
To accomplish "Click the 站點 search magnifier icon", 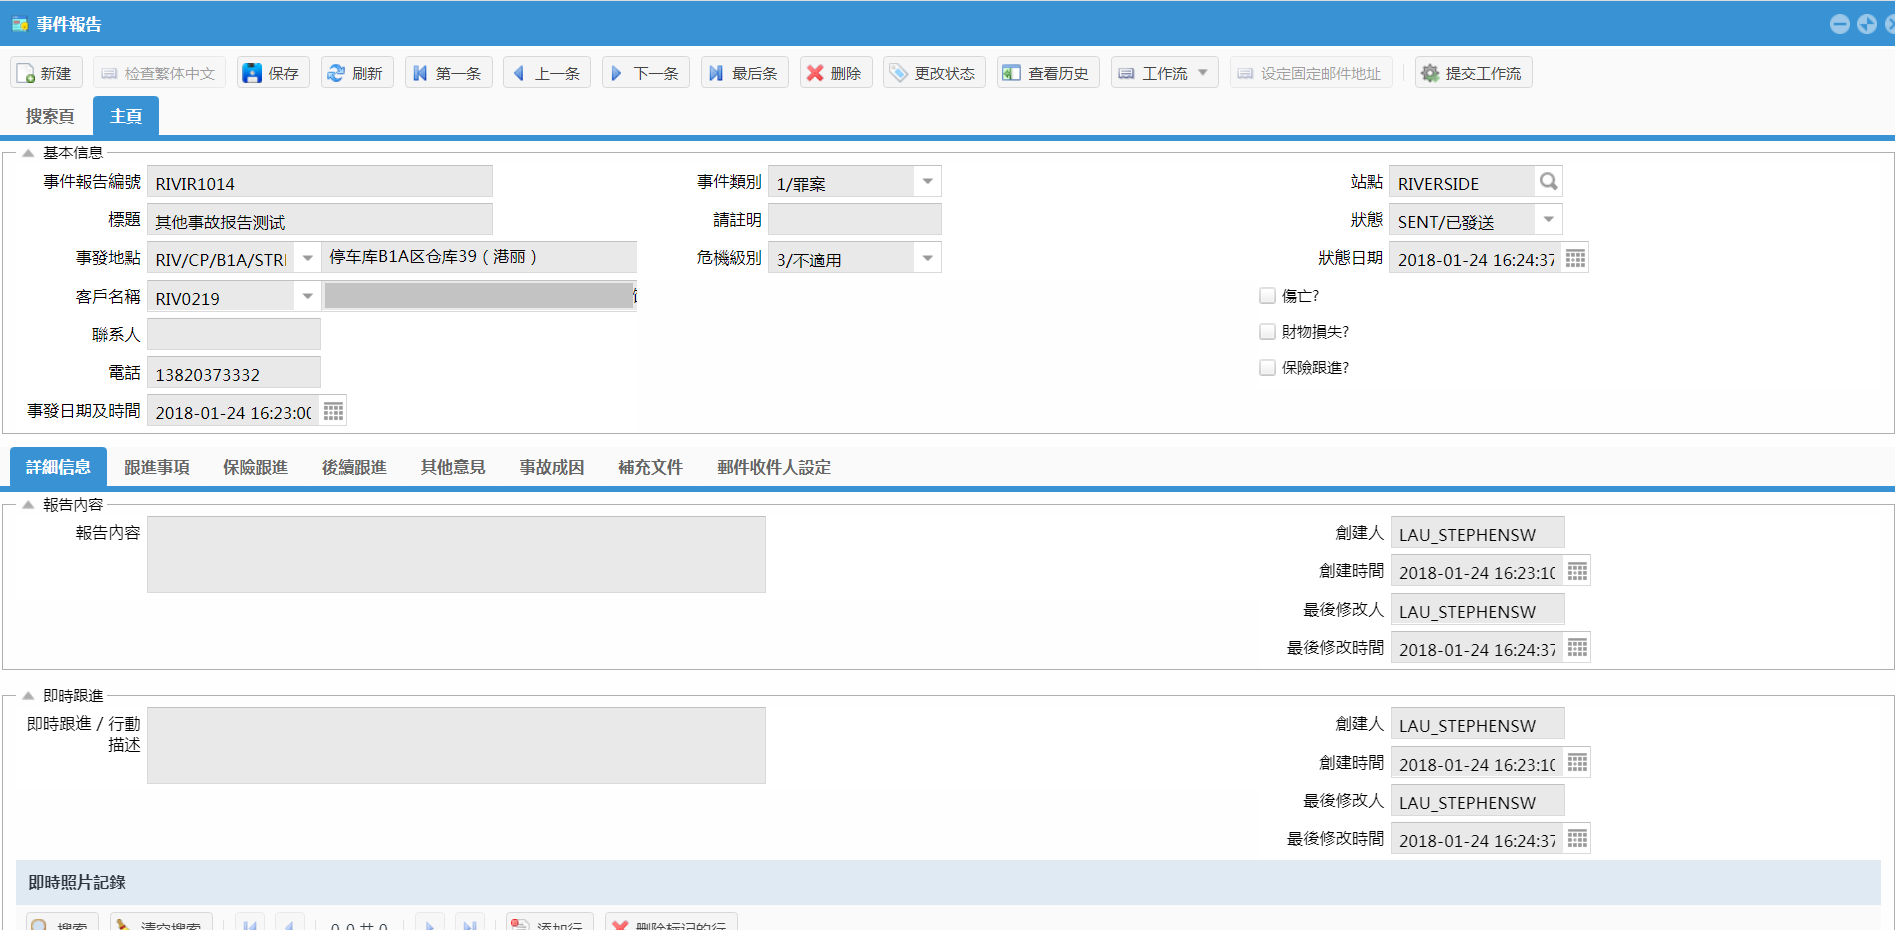I will point(1548,181).
